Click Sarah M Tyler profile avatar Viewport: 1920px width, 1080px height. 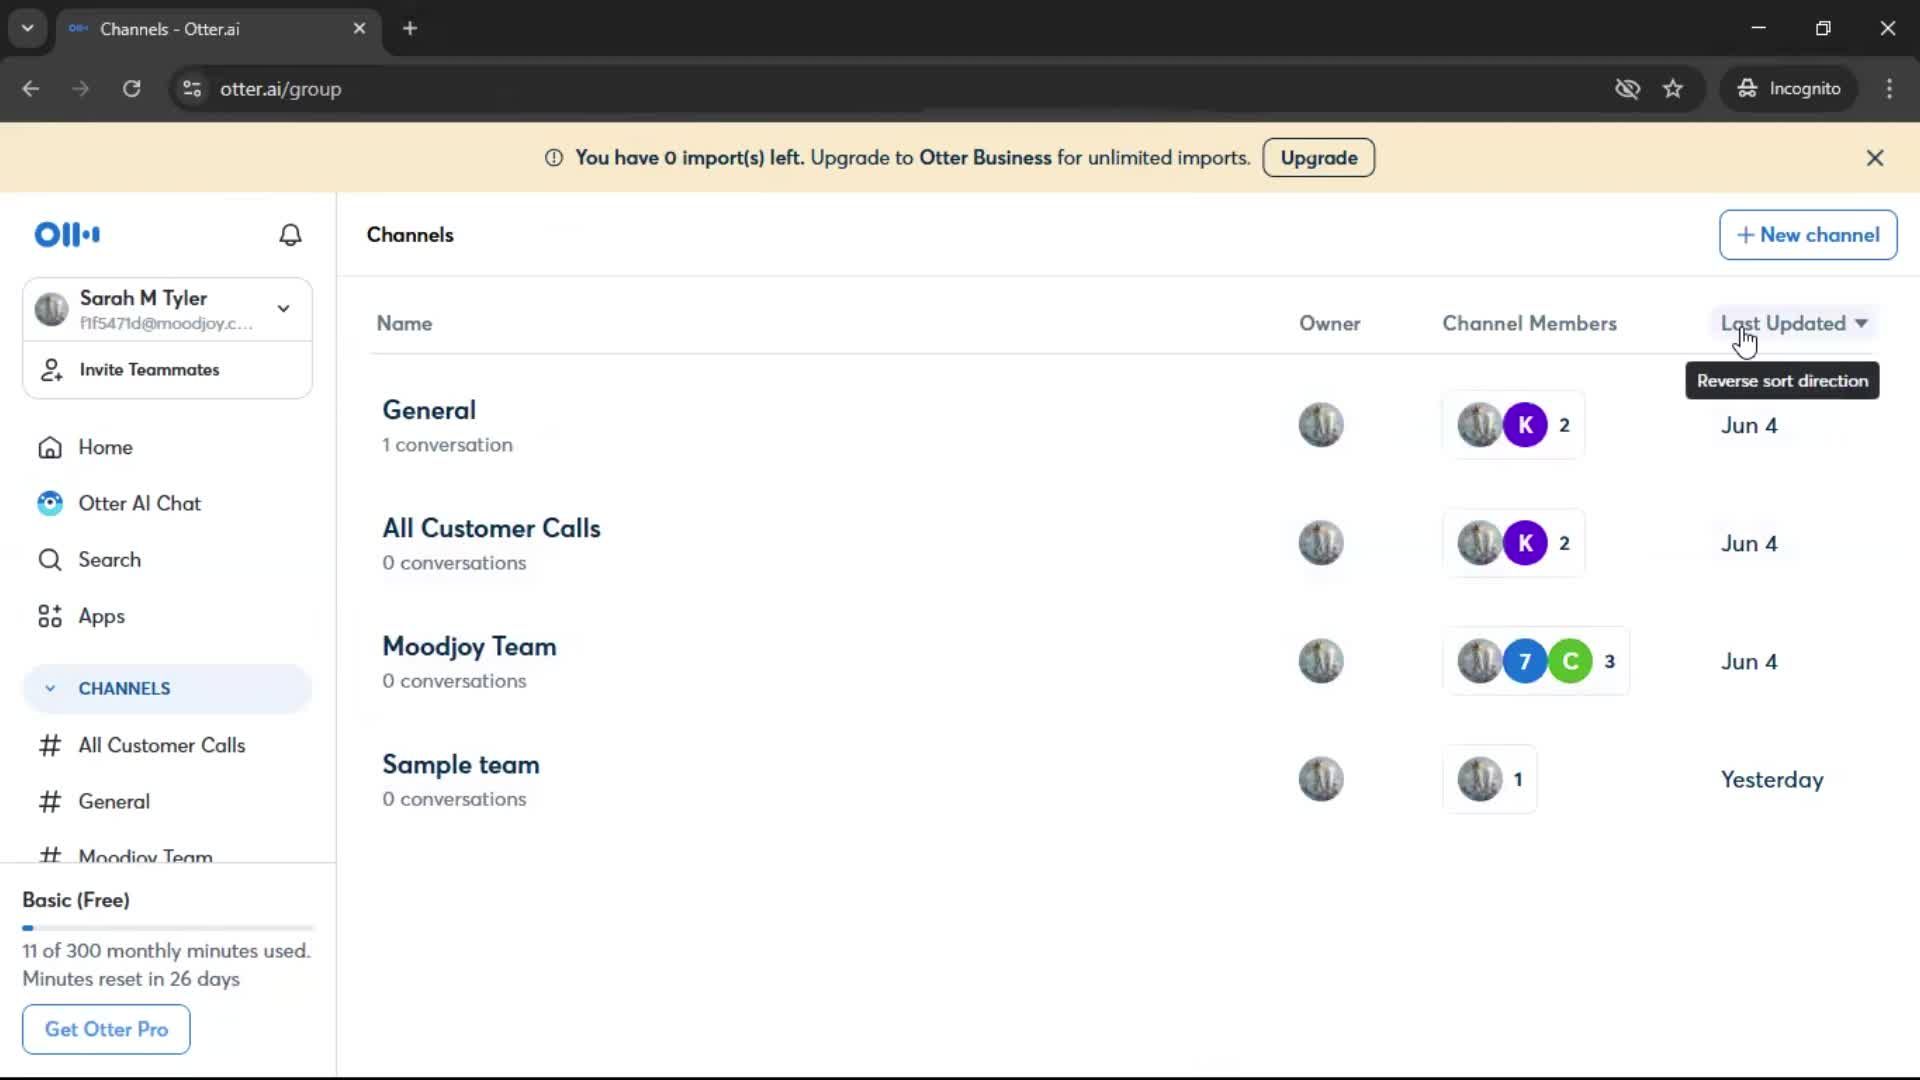51,309
